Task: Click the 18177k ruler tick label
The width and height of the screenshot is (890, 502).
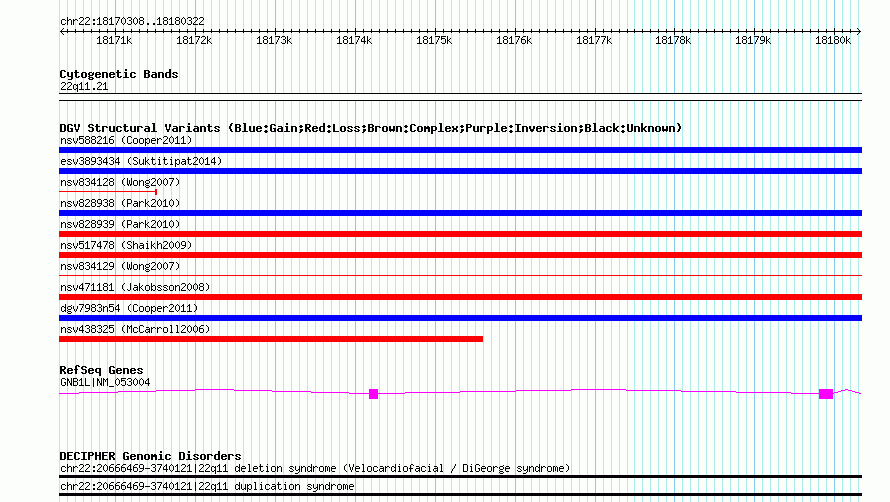Action: click(594, 40)
